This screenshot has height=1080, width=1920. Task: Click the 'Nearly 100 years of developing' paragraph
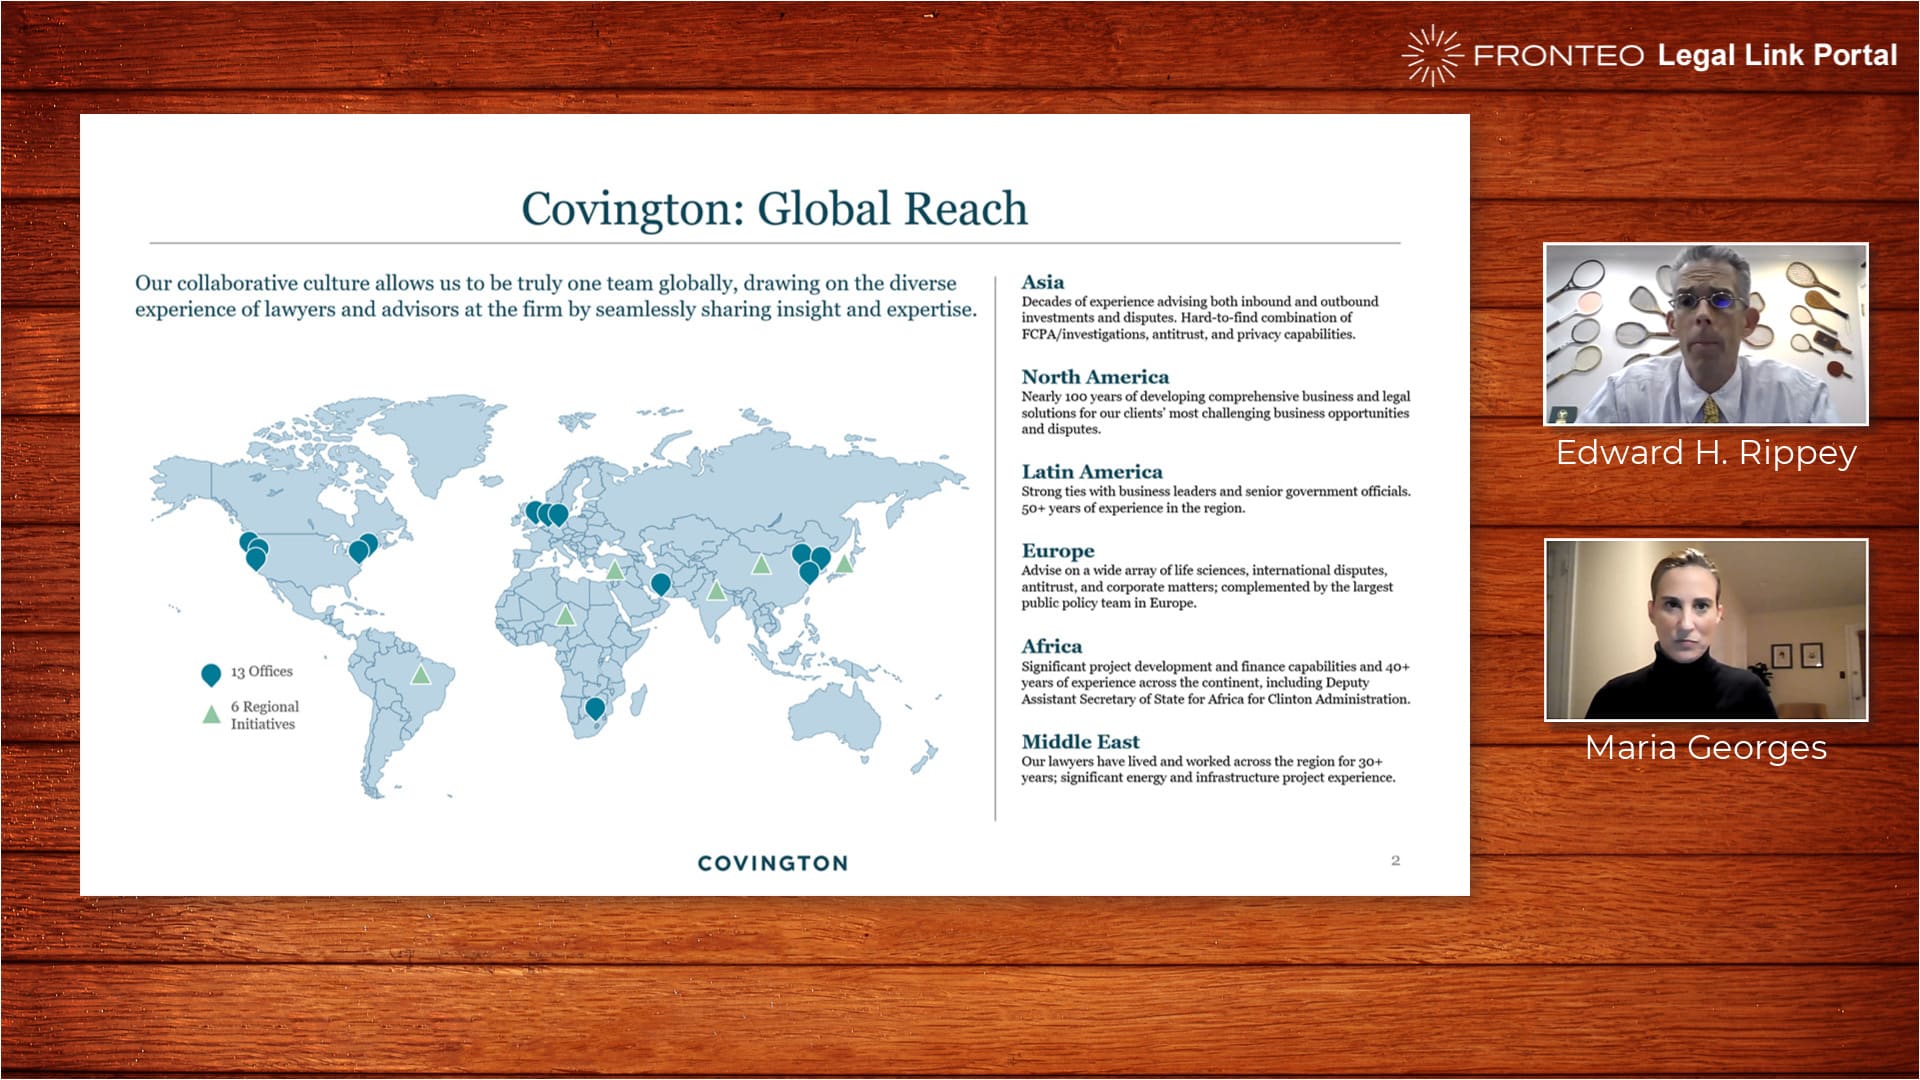coord(1216,413)
